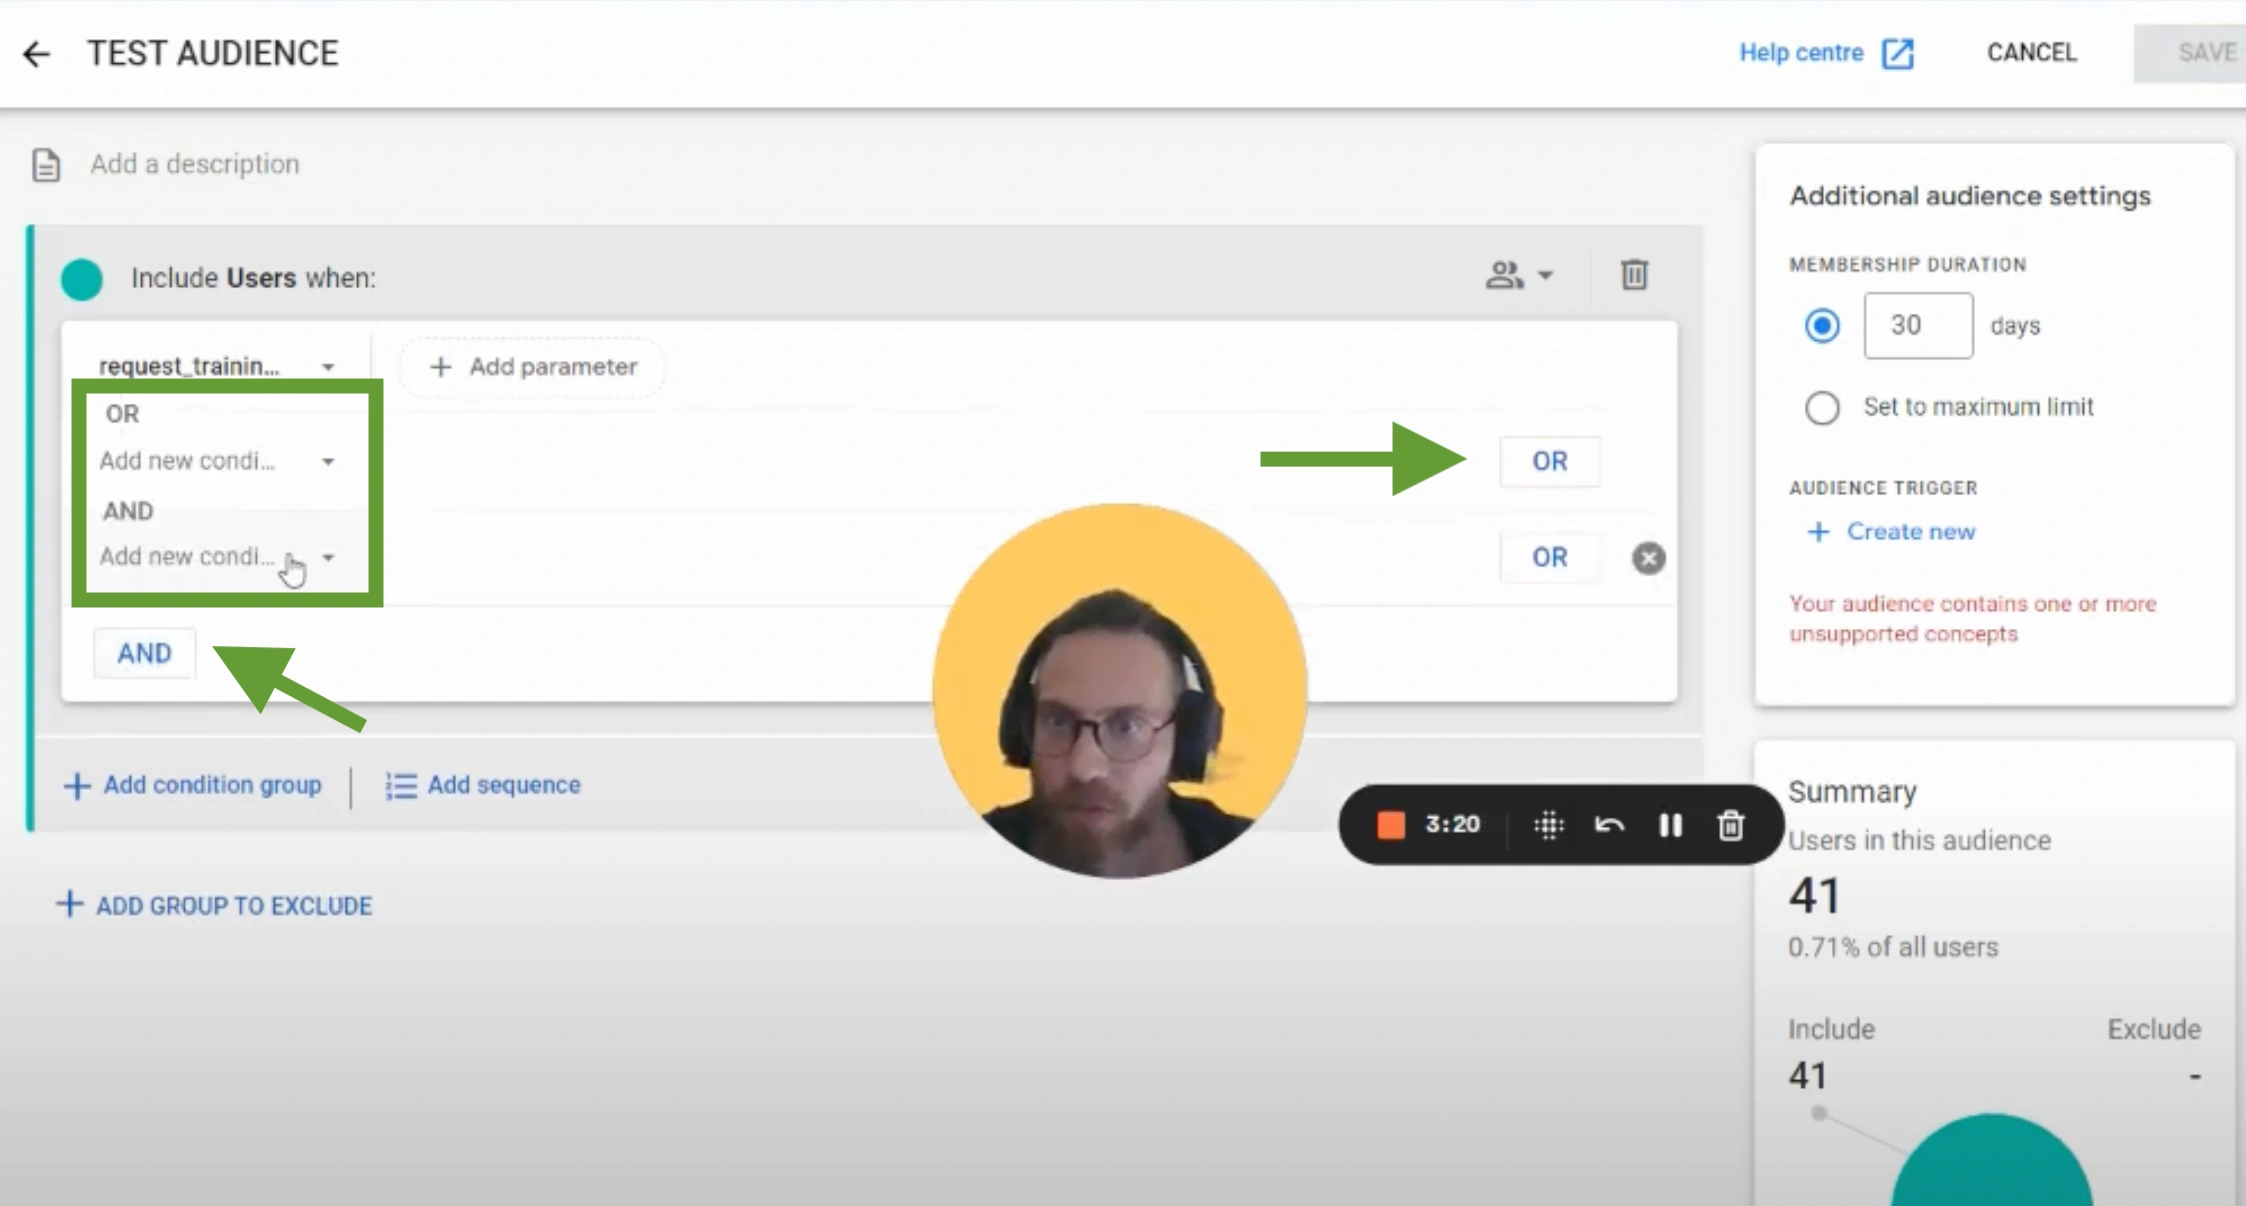
Task: Click the plus icon beside ADD GROUP TO EXCLUDE
Action: pos(69,905)
